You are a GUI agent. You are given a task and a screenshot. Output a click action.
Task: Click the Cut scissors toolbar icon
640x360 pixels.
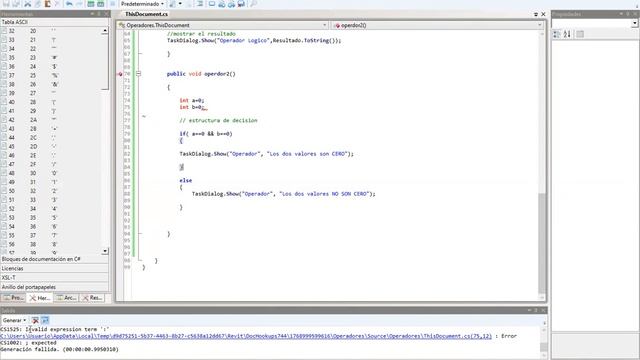tap(27, 4)
